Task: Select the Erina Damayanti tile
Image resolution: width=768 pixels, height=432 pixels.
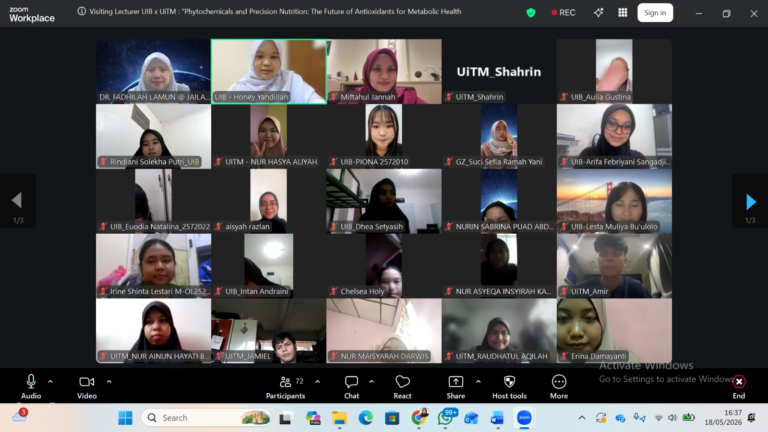Action: pos(614,331)
